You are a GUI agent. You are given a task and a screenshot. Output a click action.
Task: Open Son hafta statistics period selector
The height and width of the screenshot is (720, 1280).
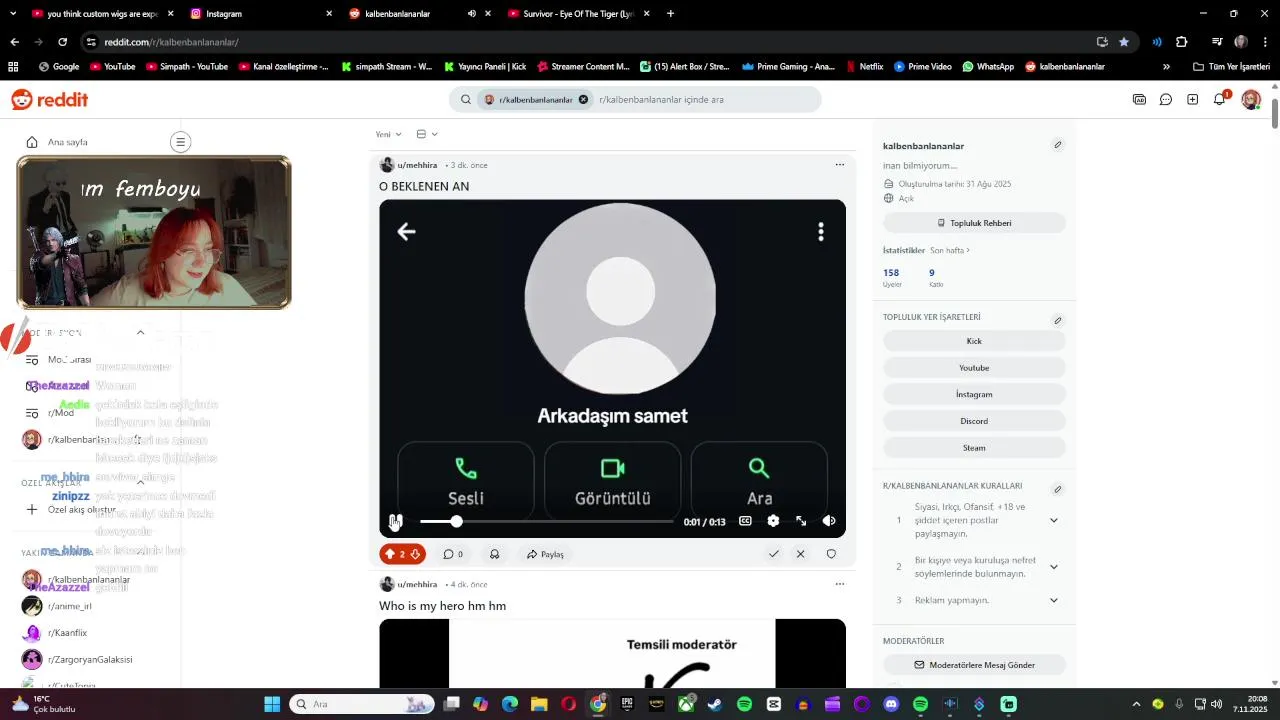pos(950,250)
